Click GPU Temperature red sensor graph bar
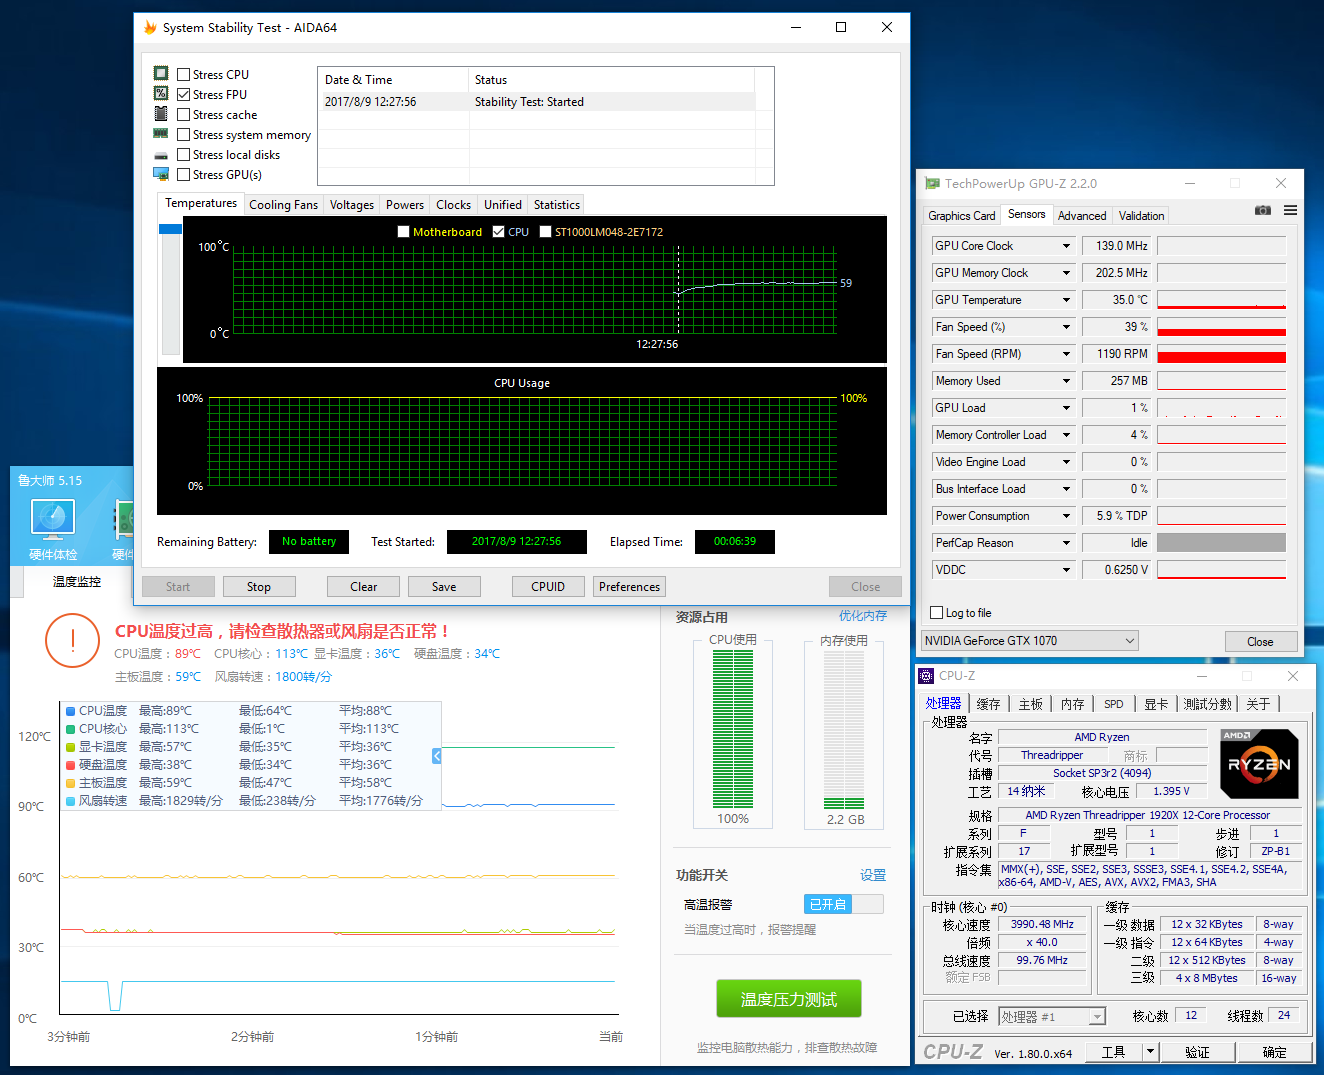Screen dimensions: 1324x1075 point(1221,300)
